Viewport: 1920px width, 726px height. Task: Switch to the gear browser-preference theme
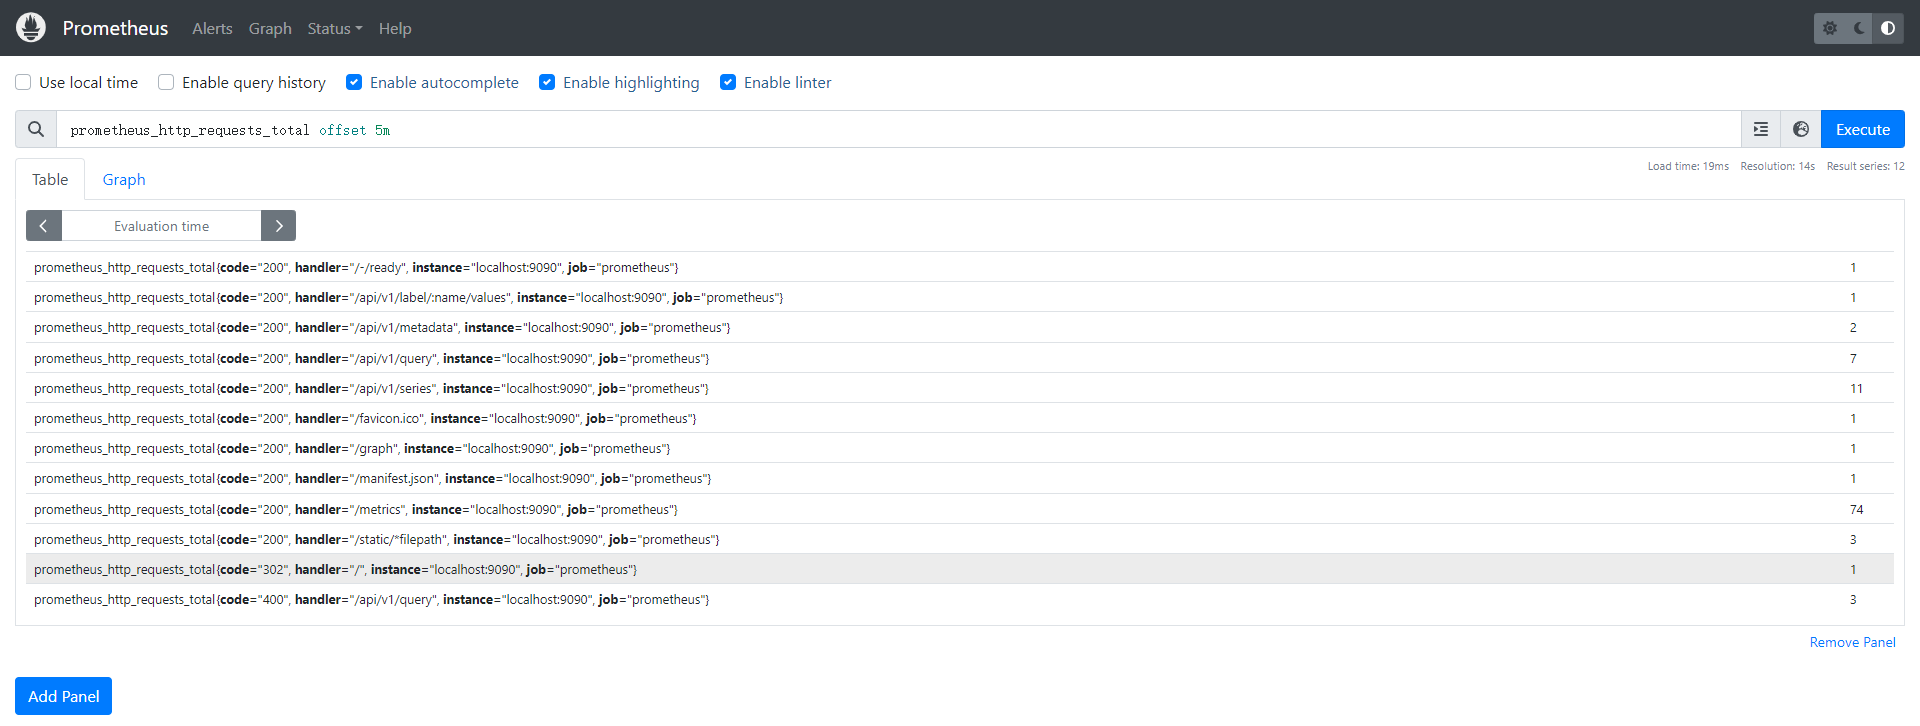(1830, 28)
